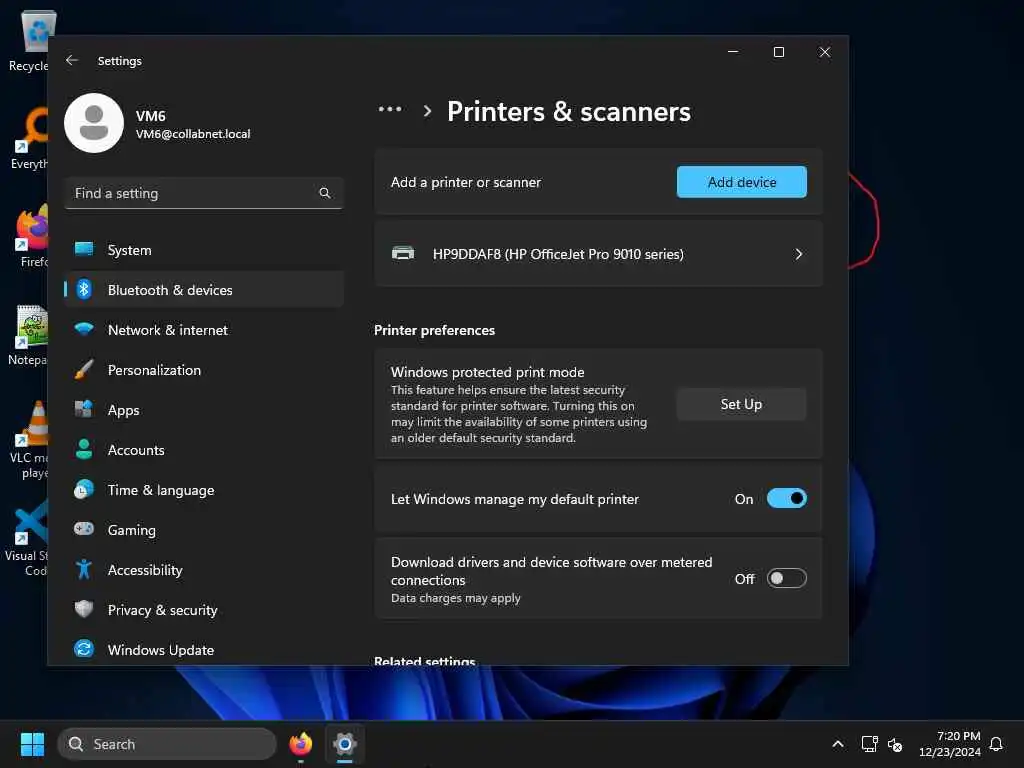Click the Privacy & security shield icon
Image resolution: width=1024 pixels, height=768 pixels.
84,609
